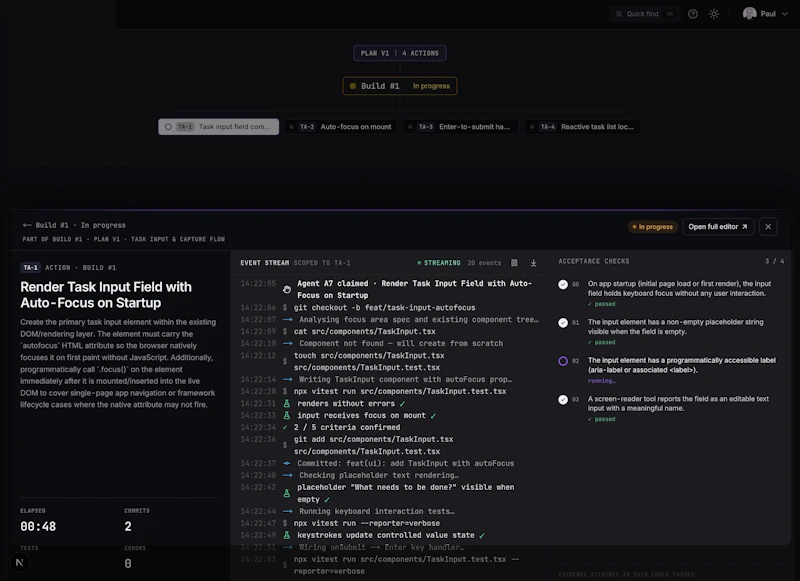Toggle acceptance check 03 screen-reader tool

tap(563, 400)
